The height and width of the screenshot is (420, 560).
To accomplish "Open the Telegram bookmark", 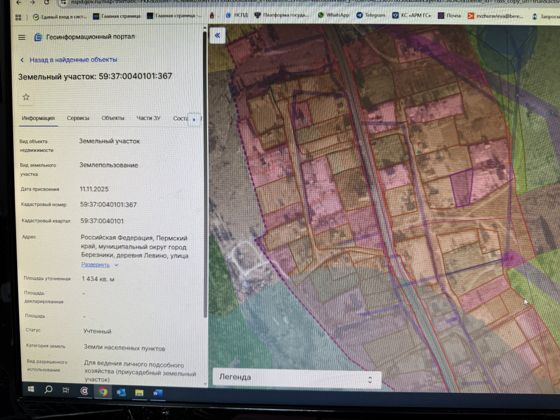I will (371, 15).
